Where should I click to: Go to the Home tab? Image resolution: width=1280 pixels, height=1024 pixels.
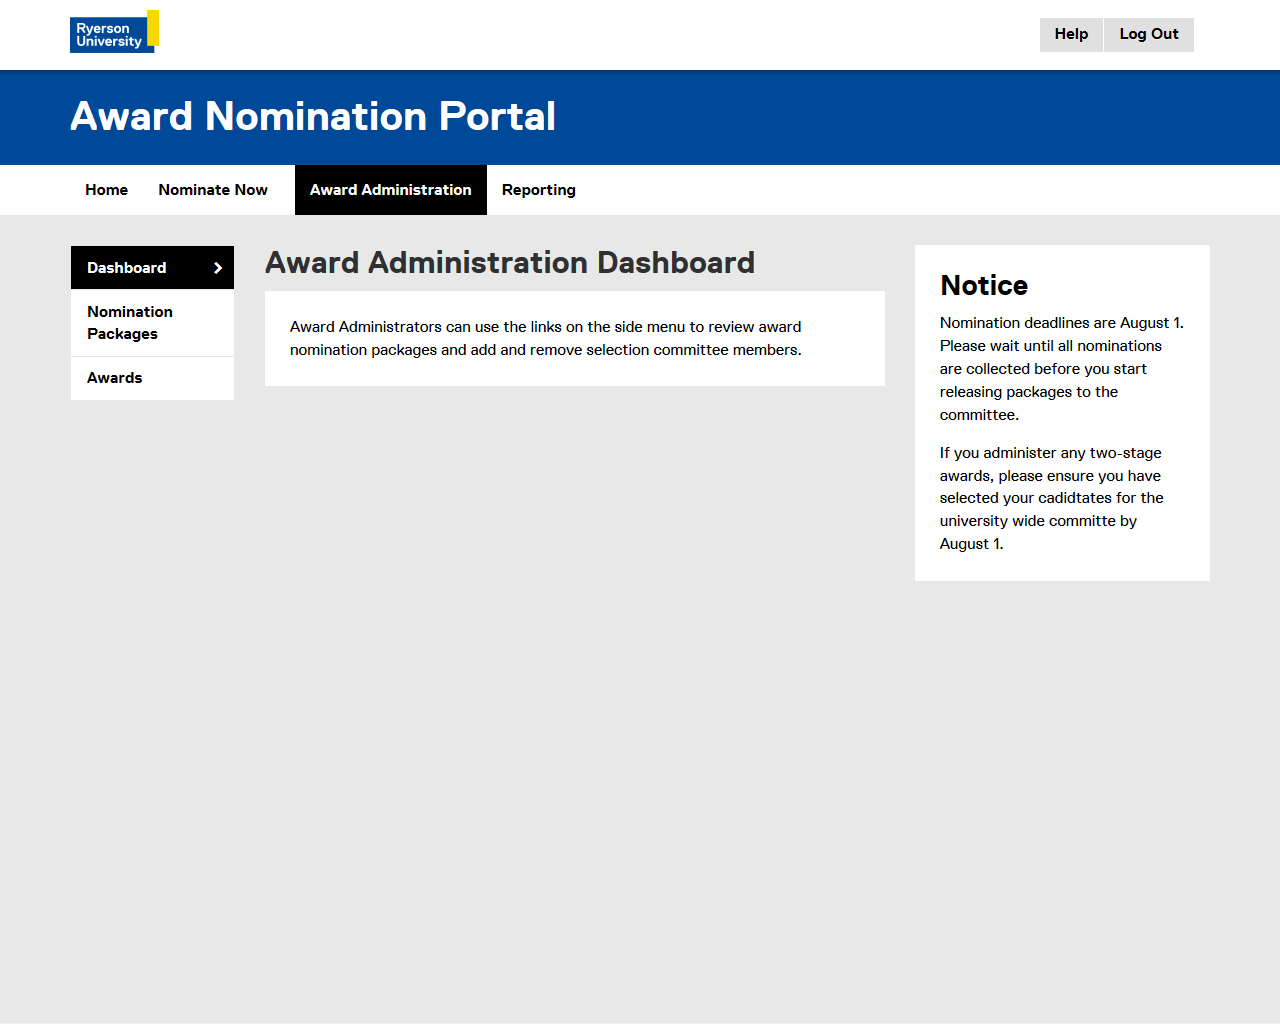pyautogui.click(x=106, y=190)
